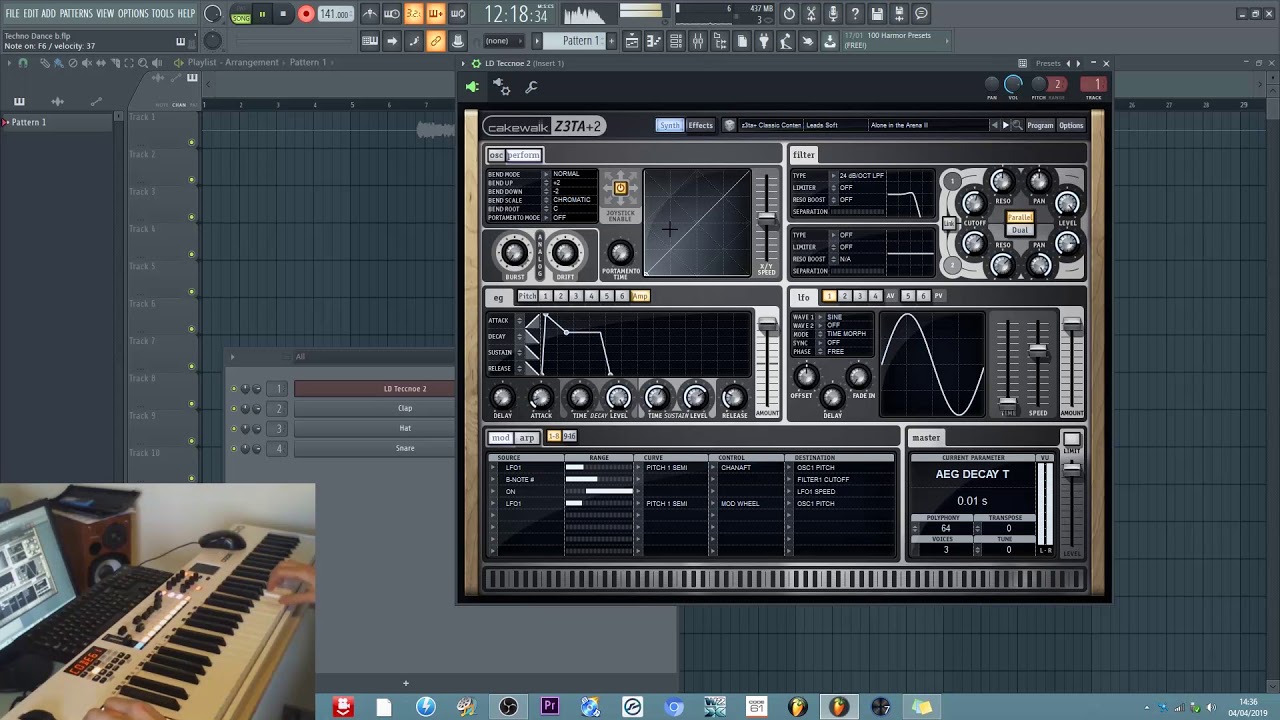Open preset search magnifier in Z3TA+2
Viewport: 1280px width, 720px height.
click(x=1017, y=125)
